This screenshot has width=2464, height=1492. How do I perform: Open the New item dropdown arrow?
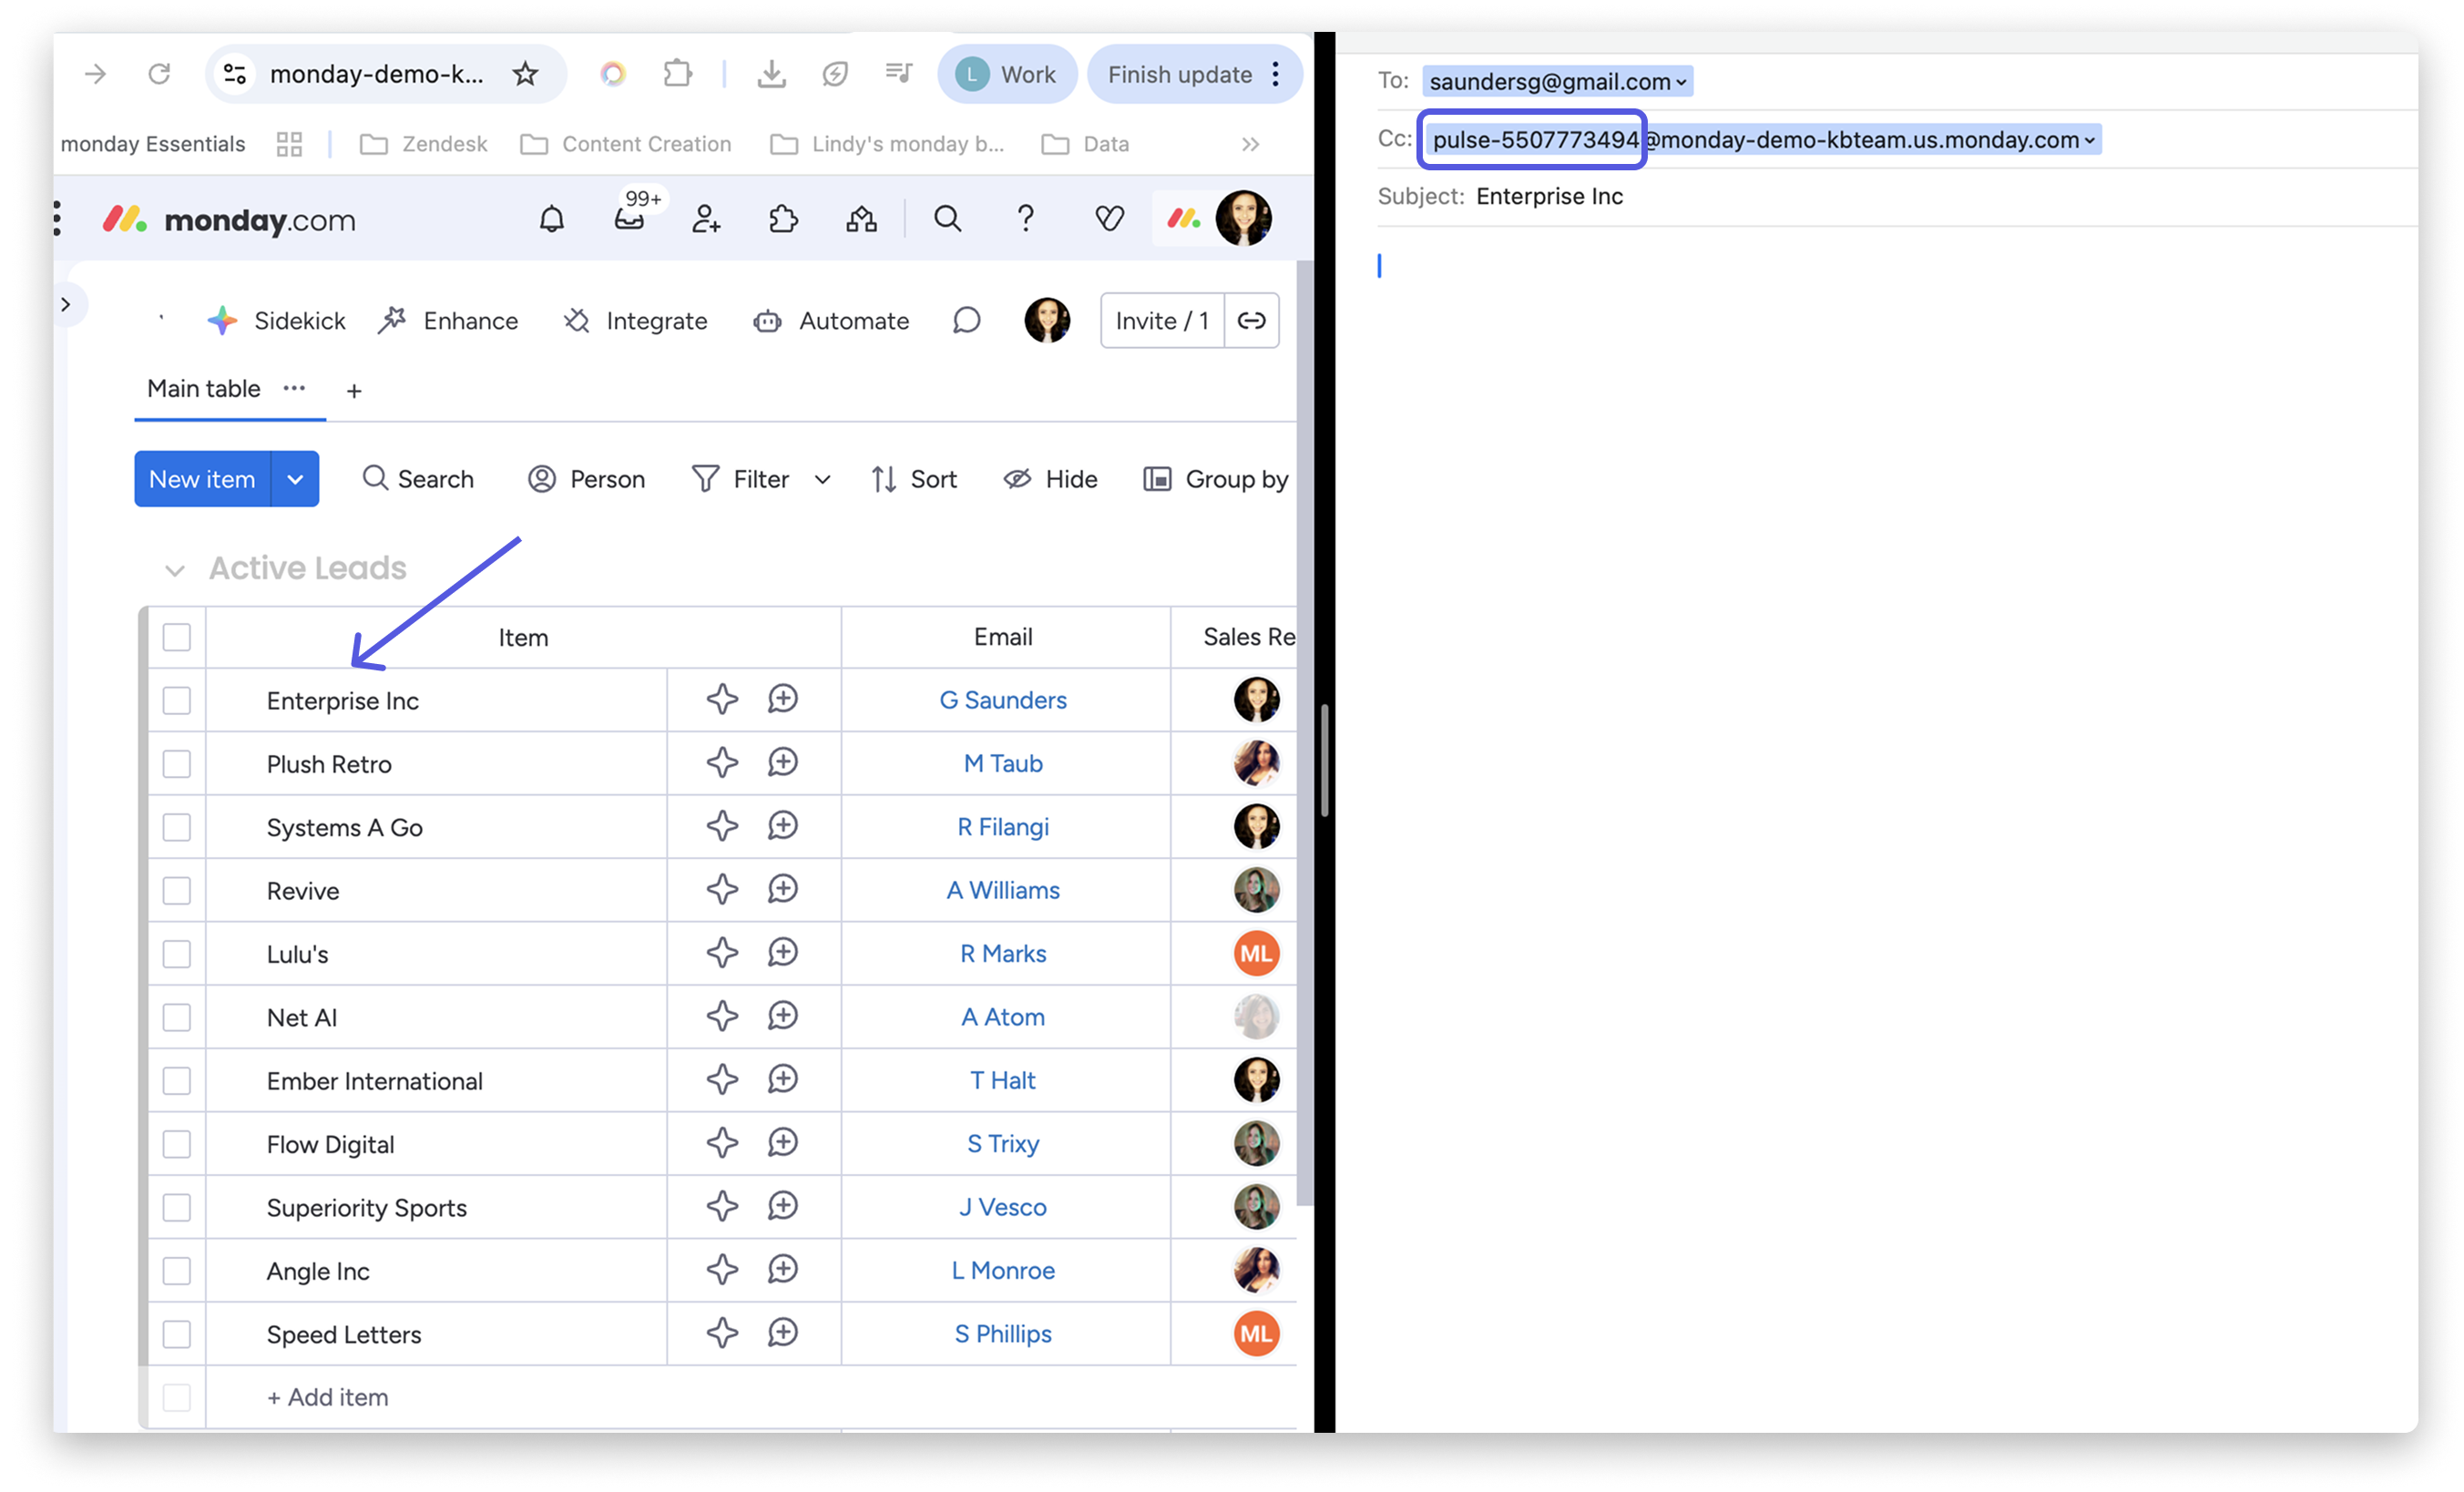point(295,478)
